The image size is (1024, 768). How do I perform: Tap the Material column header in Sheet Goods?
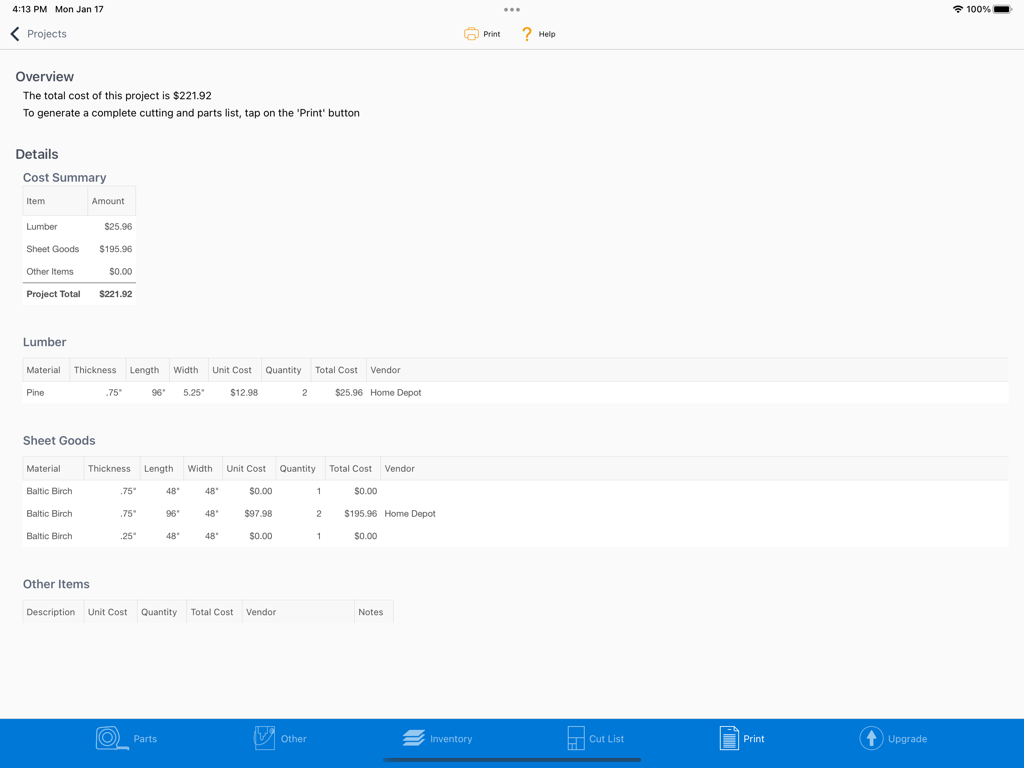44,468
